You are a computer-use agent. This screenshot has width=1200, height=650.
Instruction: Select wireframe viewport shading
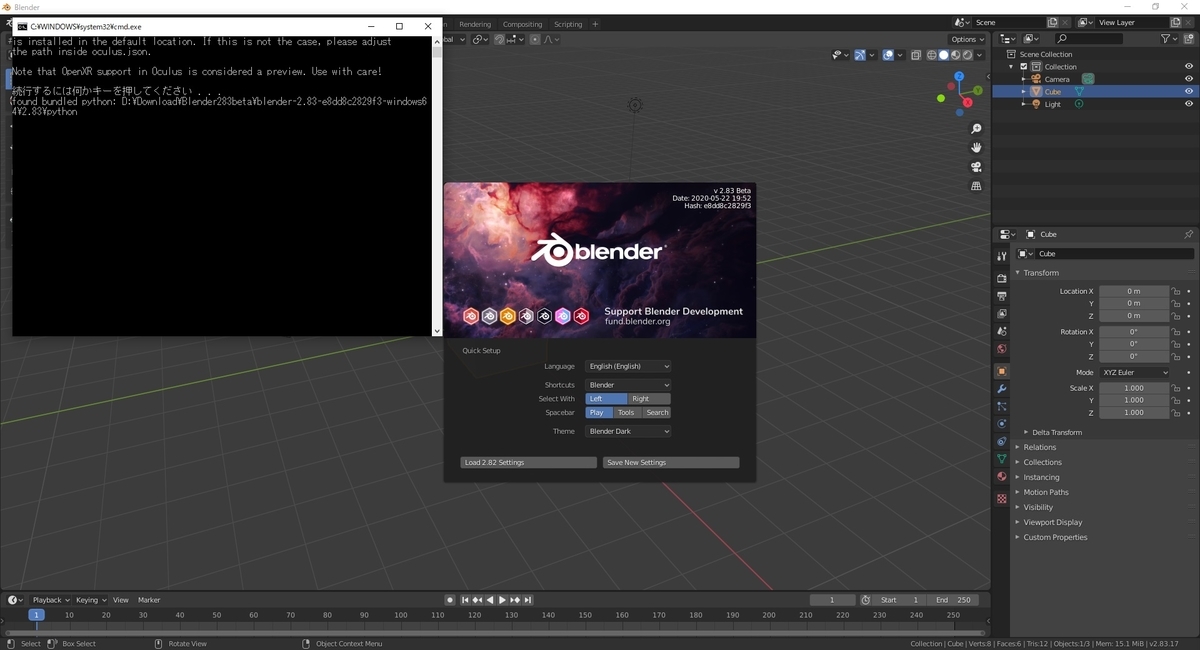point(932,55)
